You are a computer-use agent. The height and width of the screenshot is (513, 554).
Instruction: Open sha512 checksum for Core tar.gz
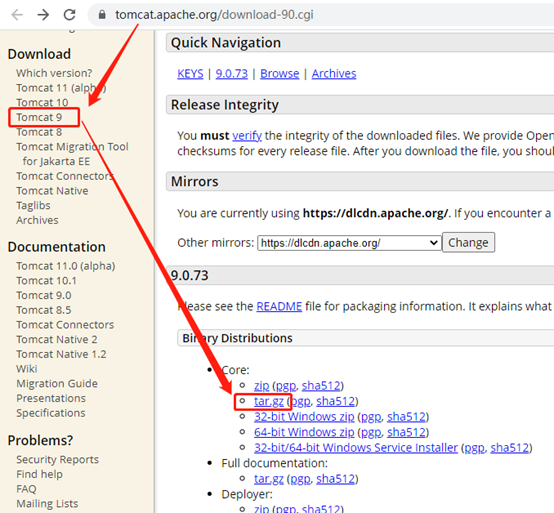[x=336, y=401]
